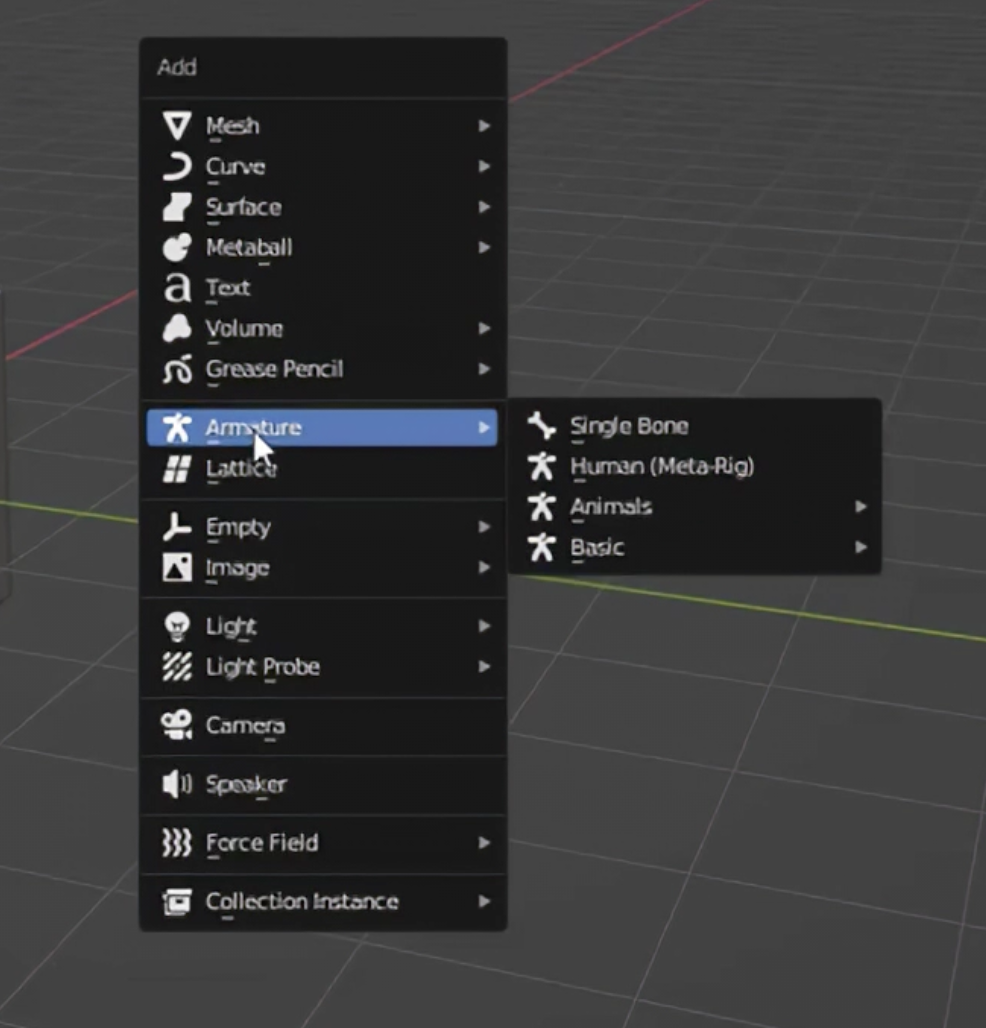986x1028 pixels.
Task: Click the Volume cloud icon
Action: point(177,328)
